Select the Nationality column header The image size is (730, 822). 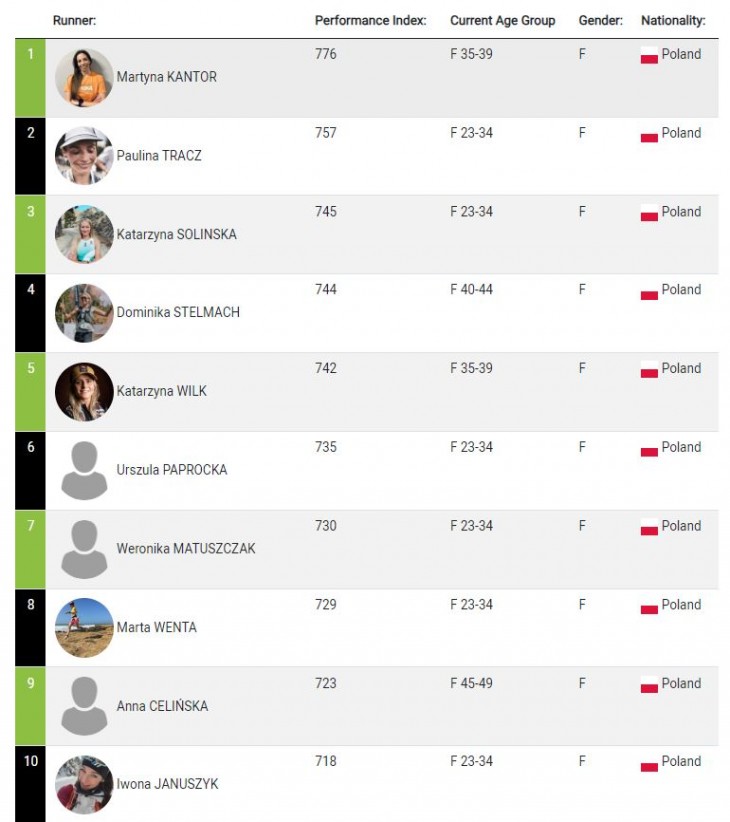673,20
